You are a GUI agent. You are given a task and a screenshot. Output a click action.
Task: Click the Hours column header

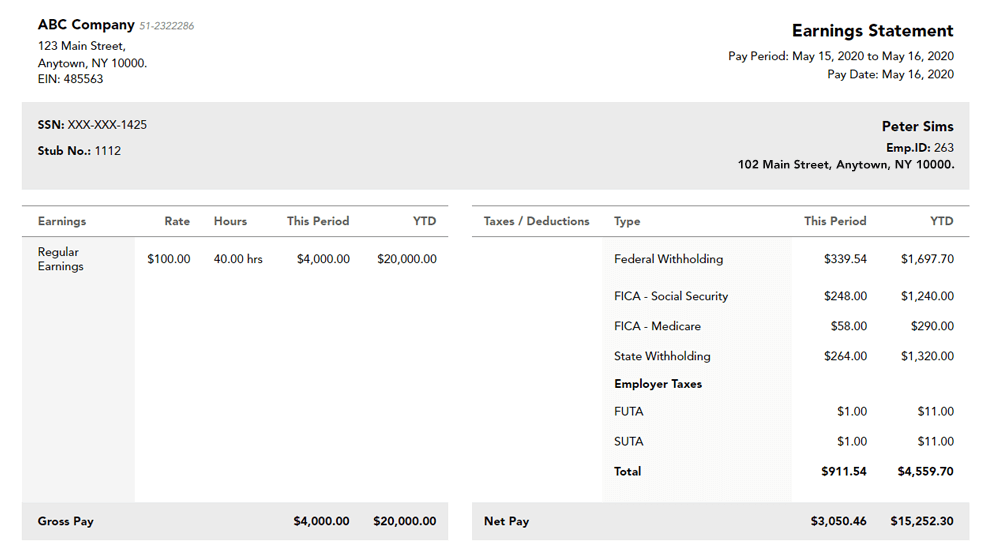point(230,221)
